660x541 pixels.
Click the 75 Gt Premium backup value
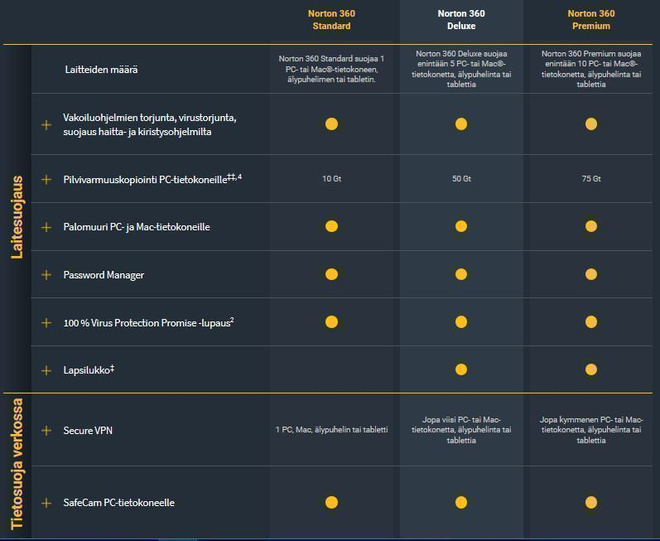click(x=591, y=179)
